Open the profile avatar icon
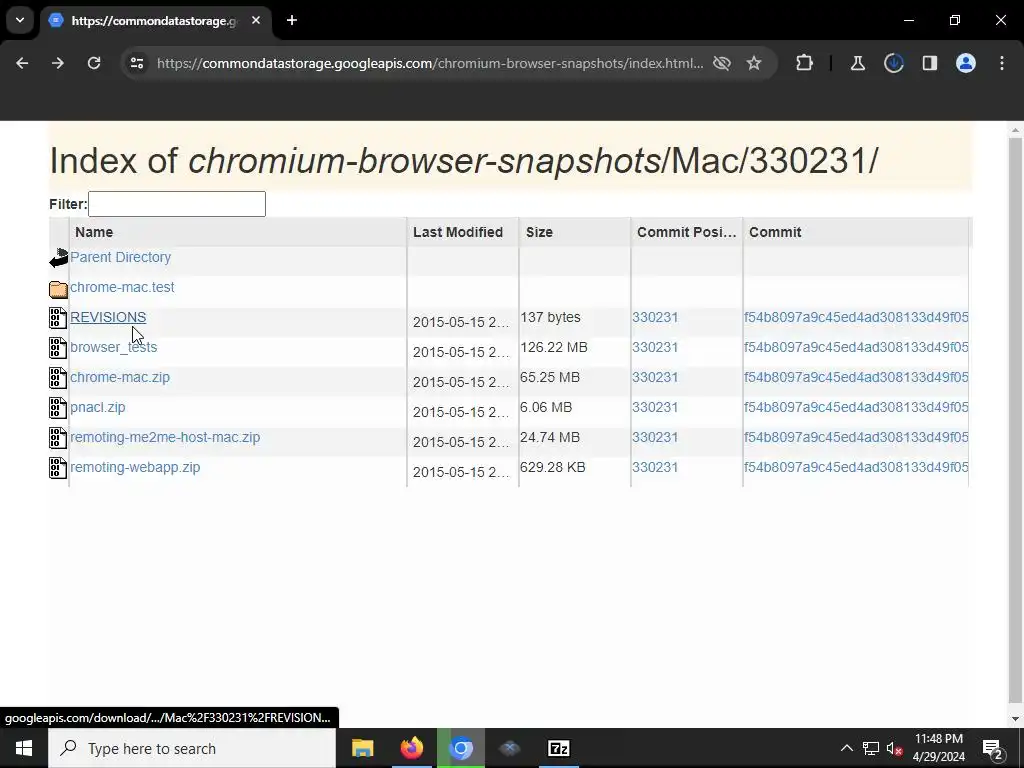Screen dimensions: 1024x768 [x=966, y=63]
